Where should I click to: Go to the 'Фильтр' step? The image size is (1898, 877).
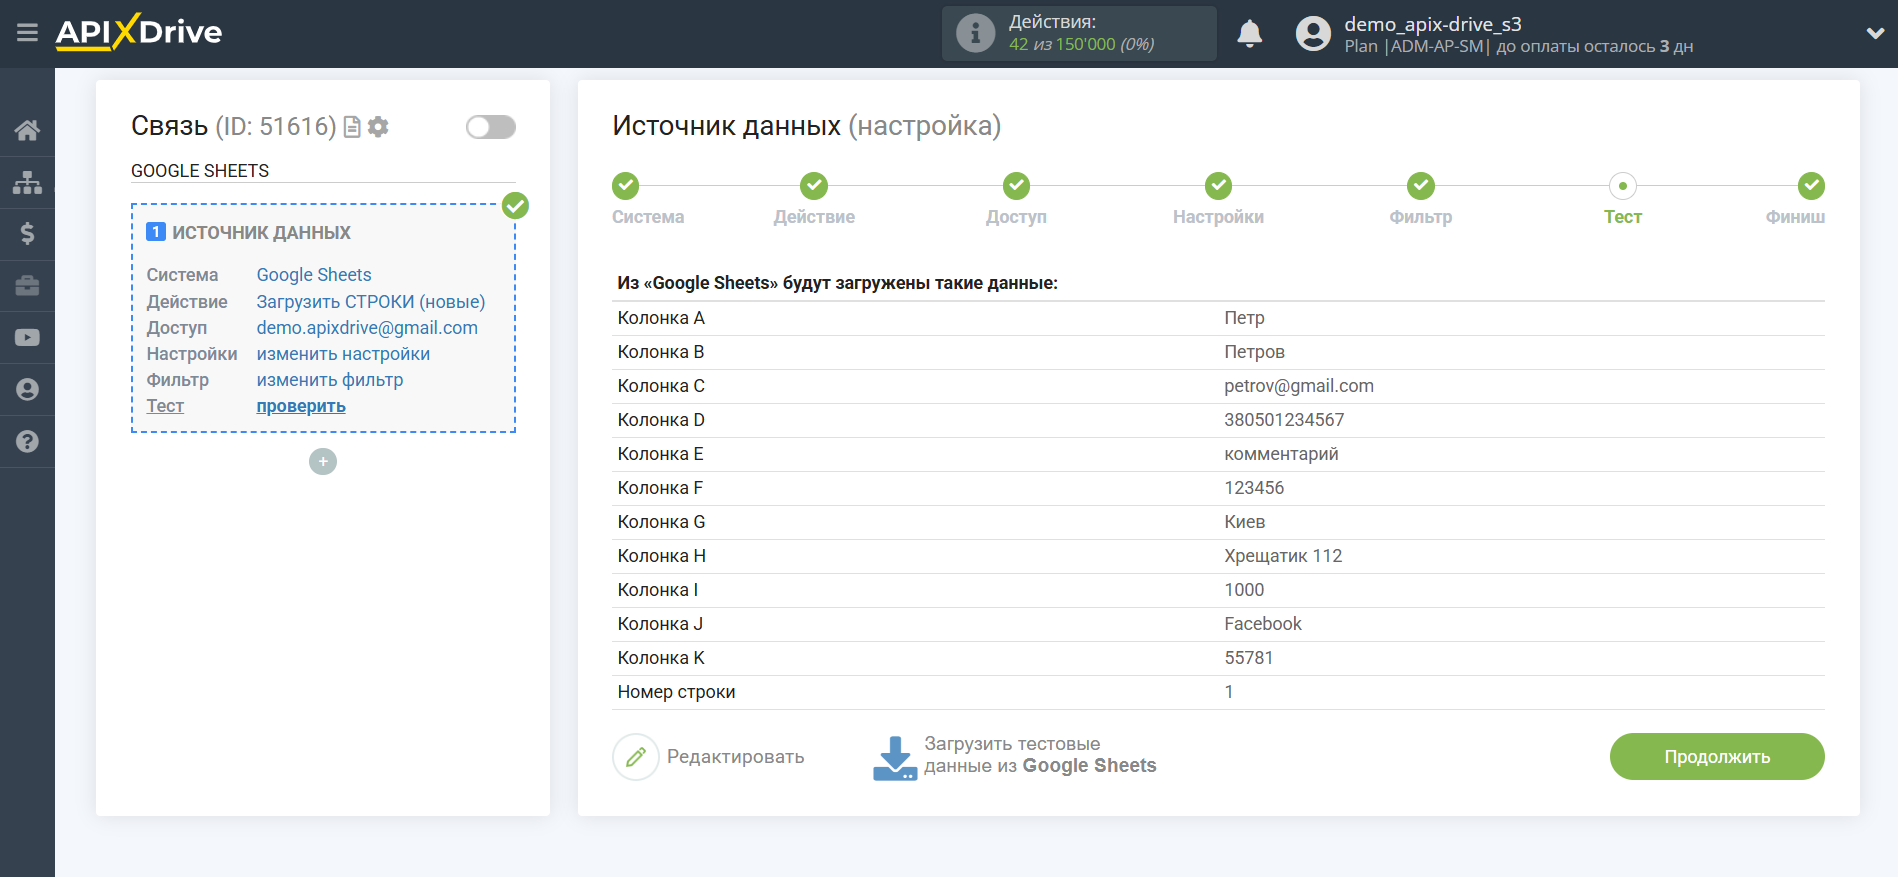1421,217
